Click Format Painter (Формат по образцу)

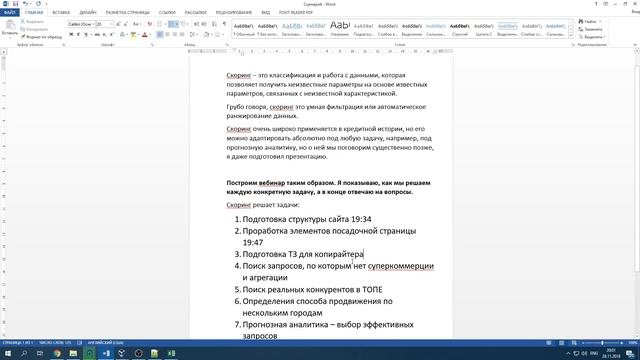(x=42, y=37)
